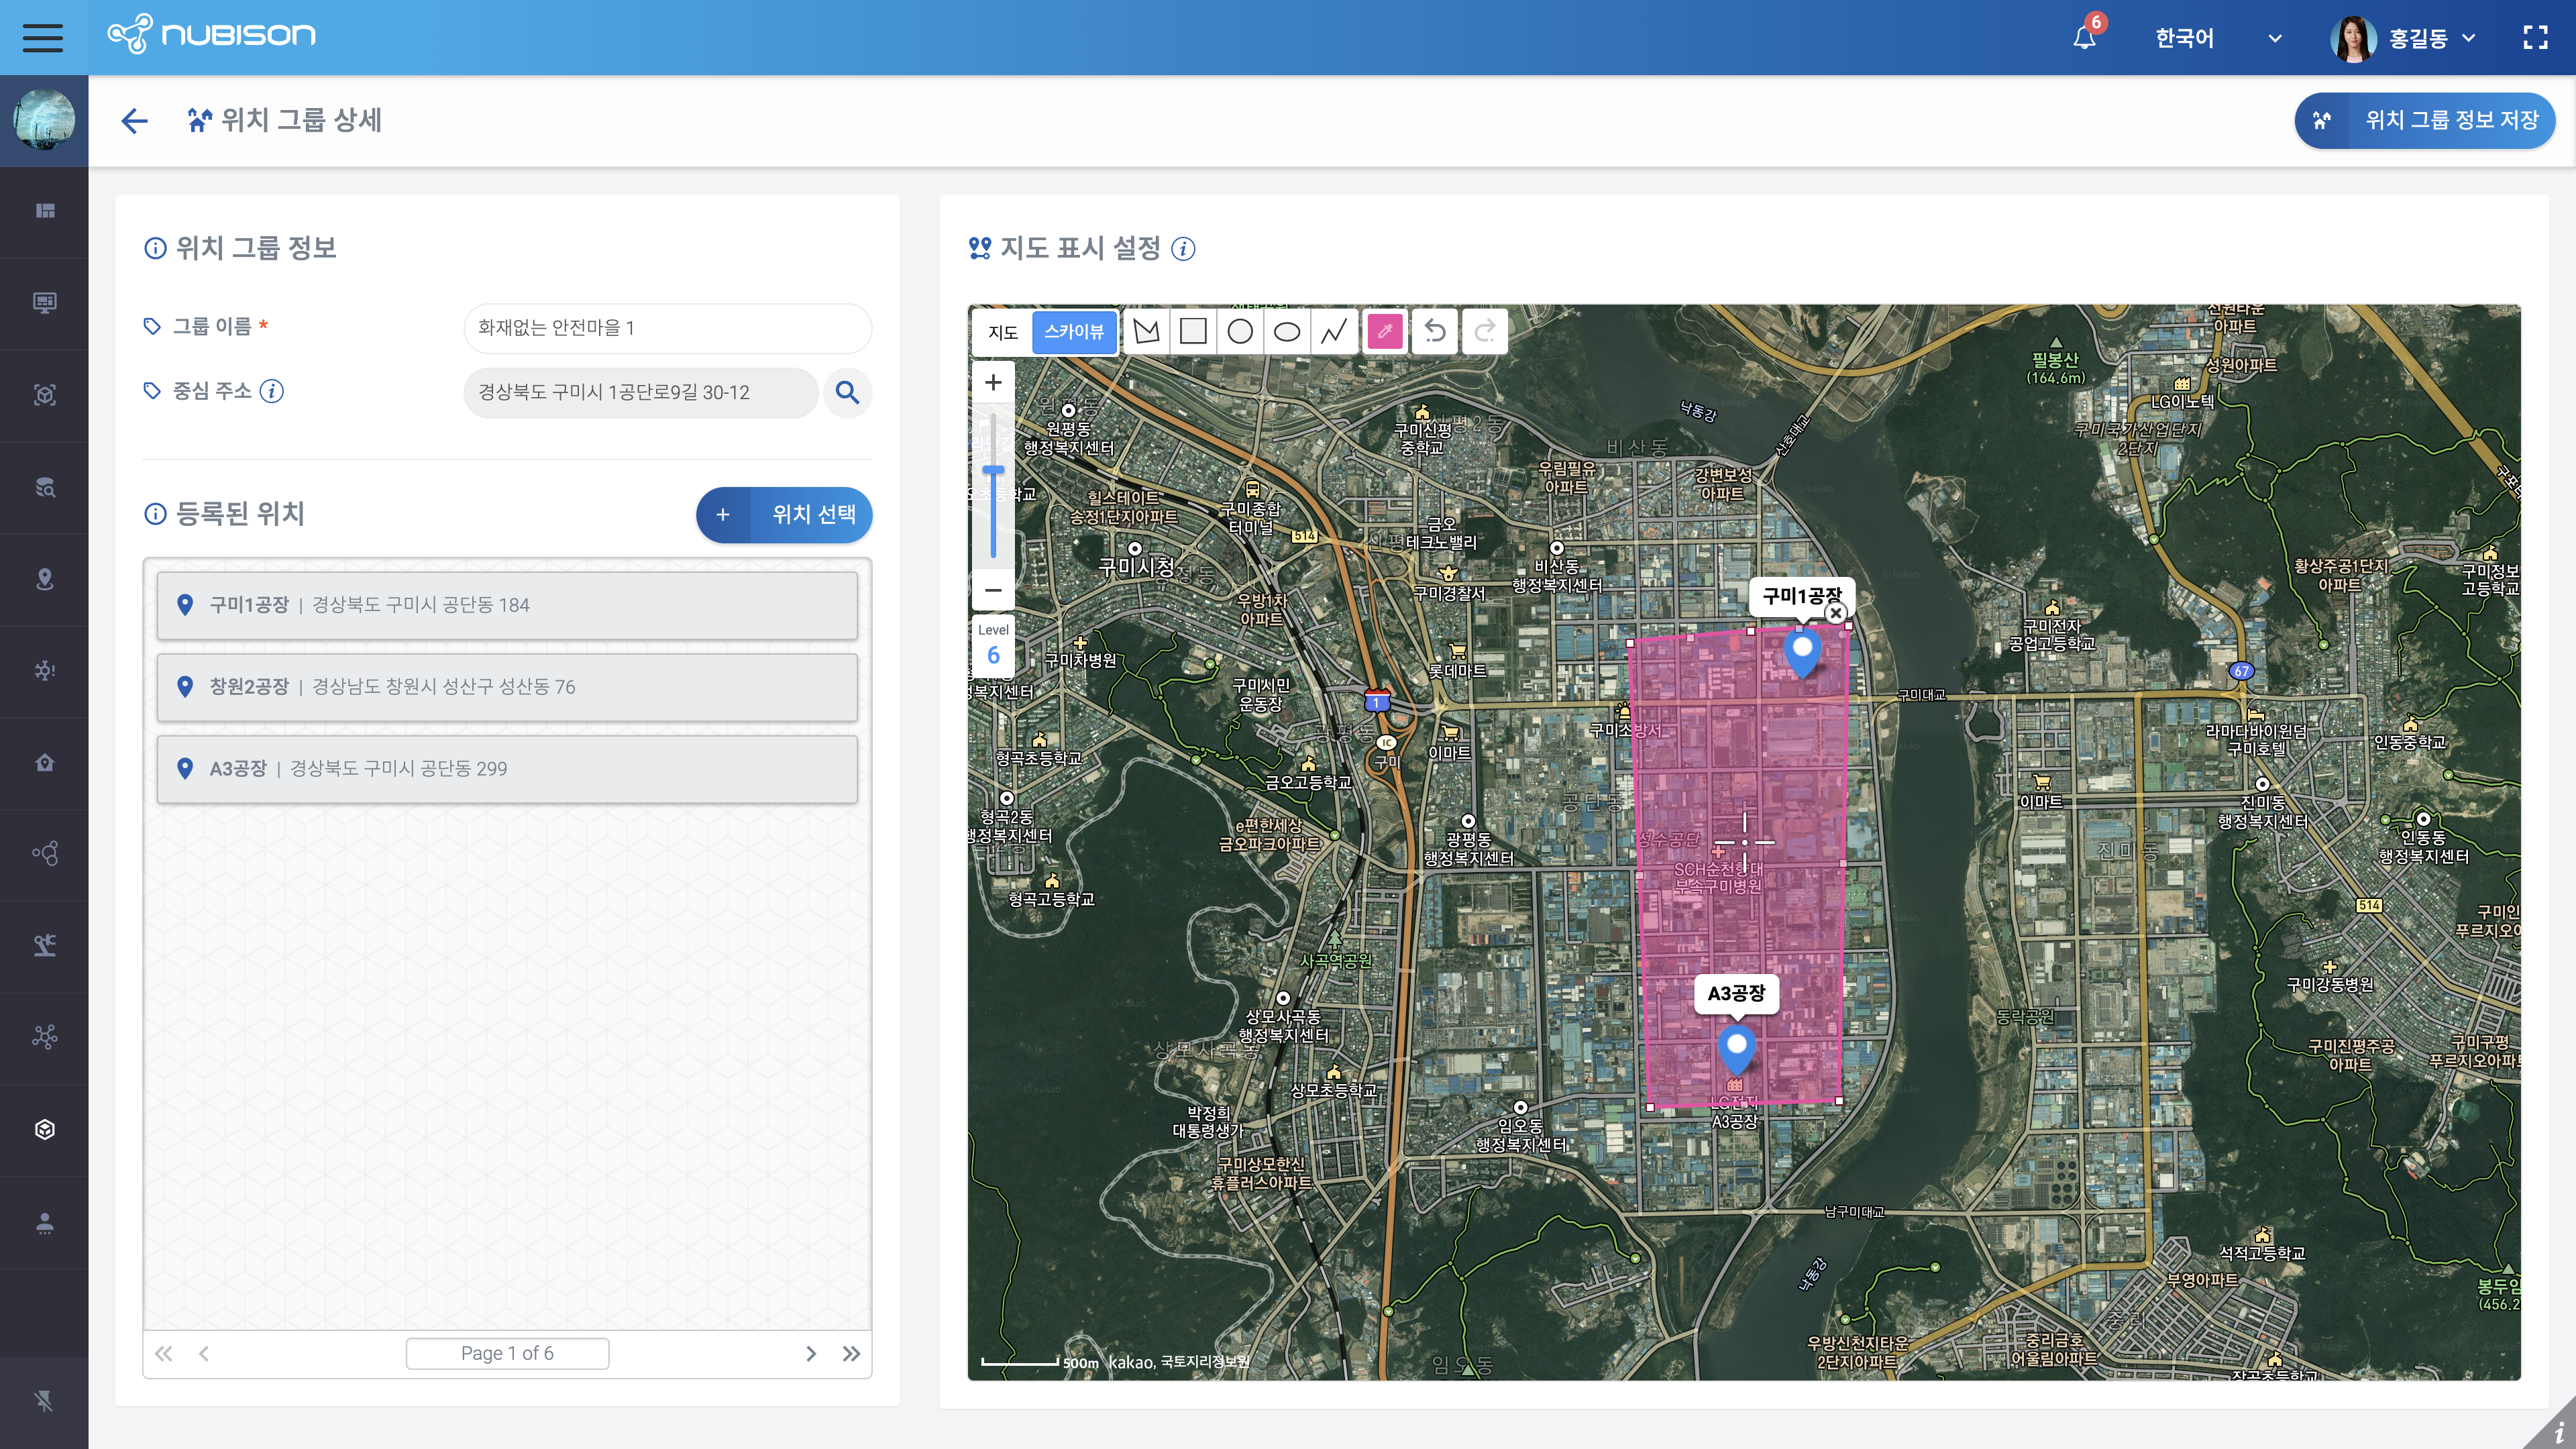
Task: Select the rectangle drawing tool
Action: [x=1193, y=332]
